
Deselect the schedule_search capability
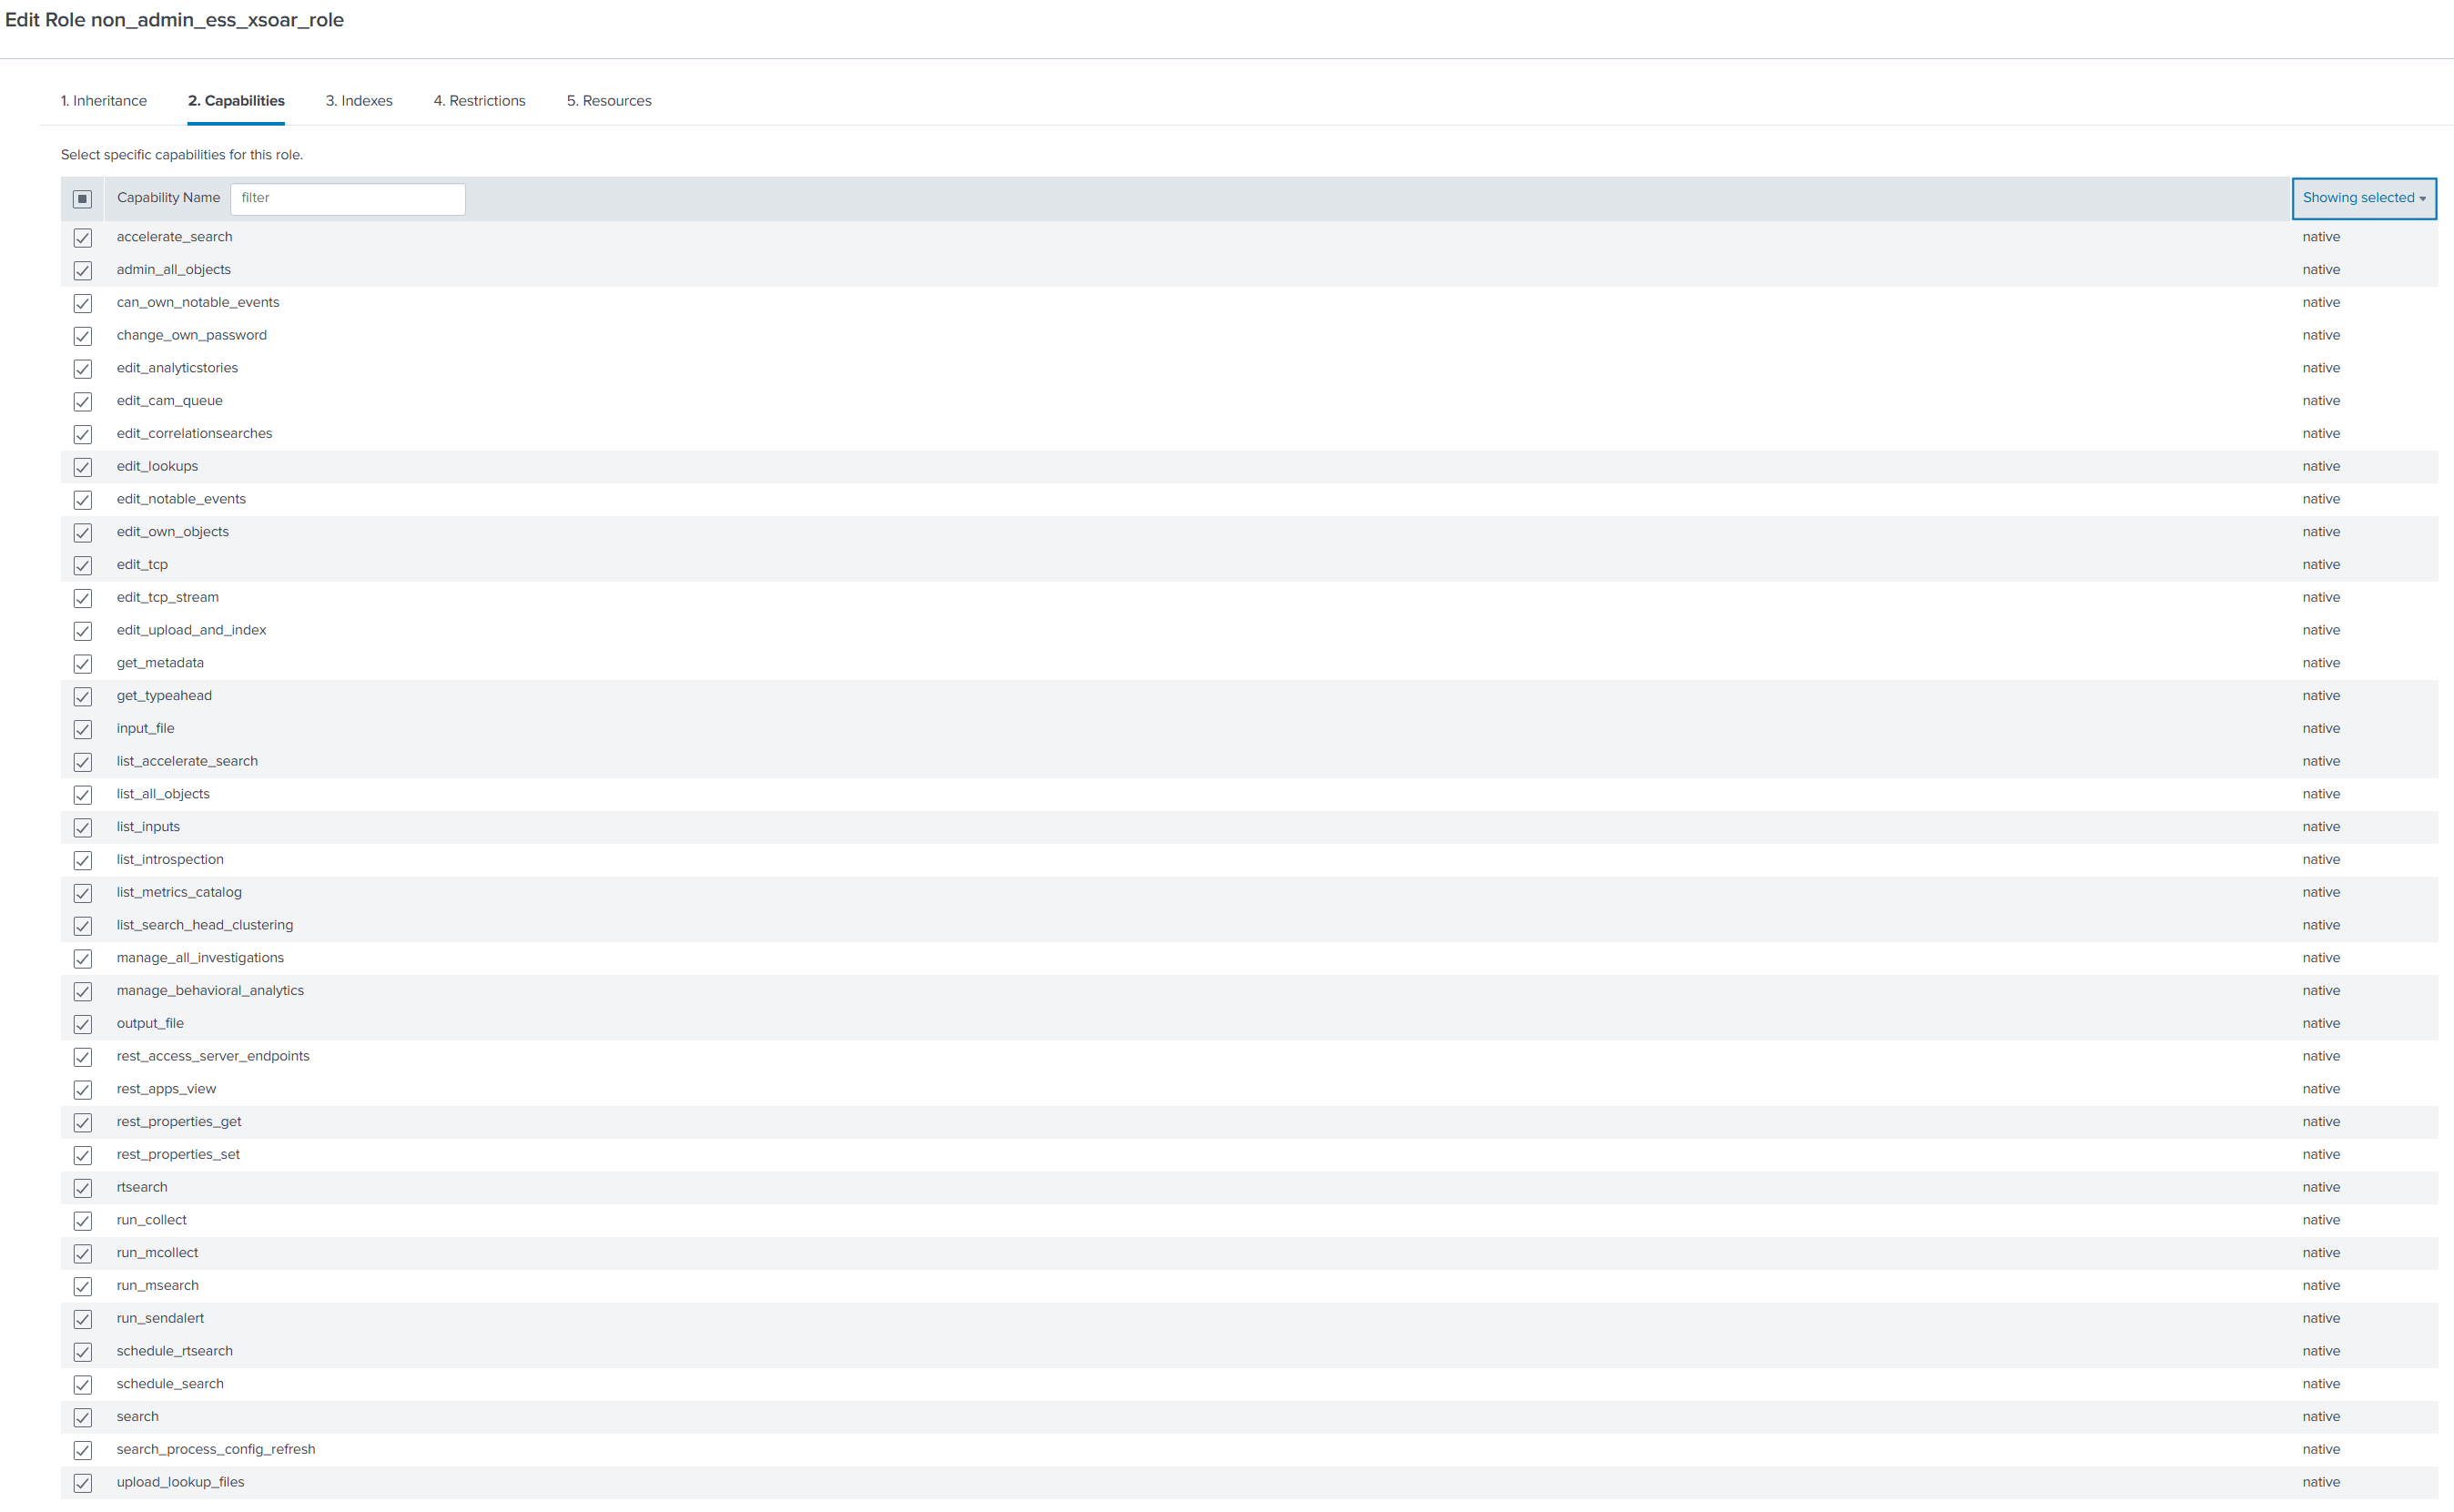[x=83, y=1385]
